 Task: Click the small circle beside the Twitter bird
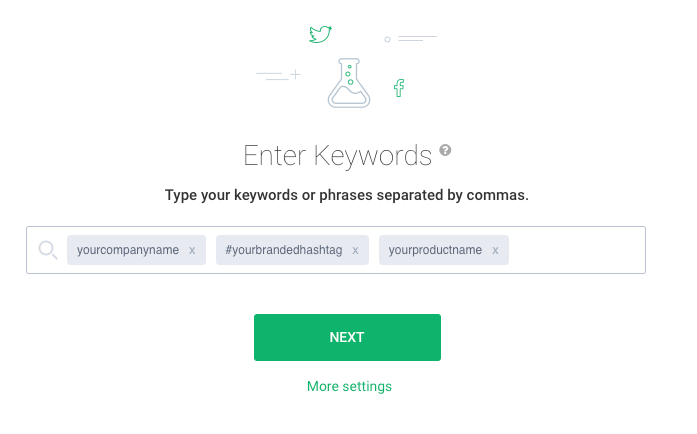(387, 39)
